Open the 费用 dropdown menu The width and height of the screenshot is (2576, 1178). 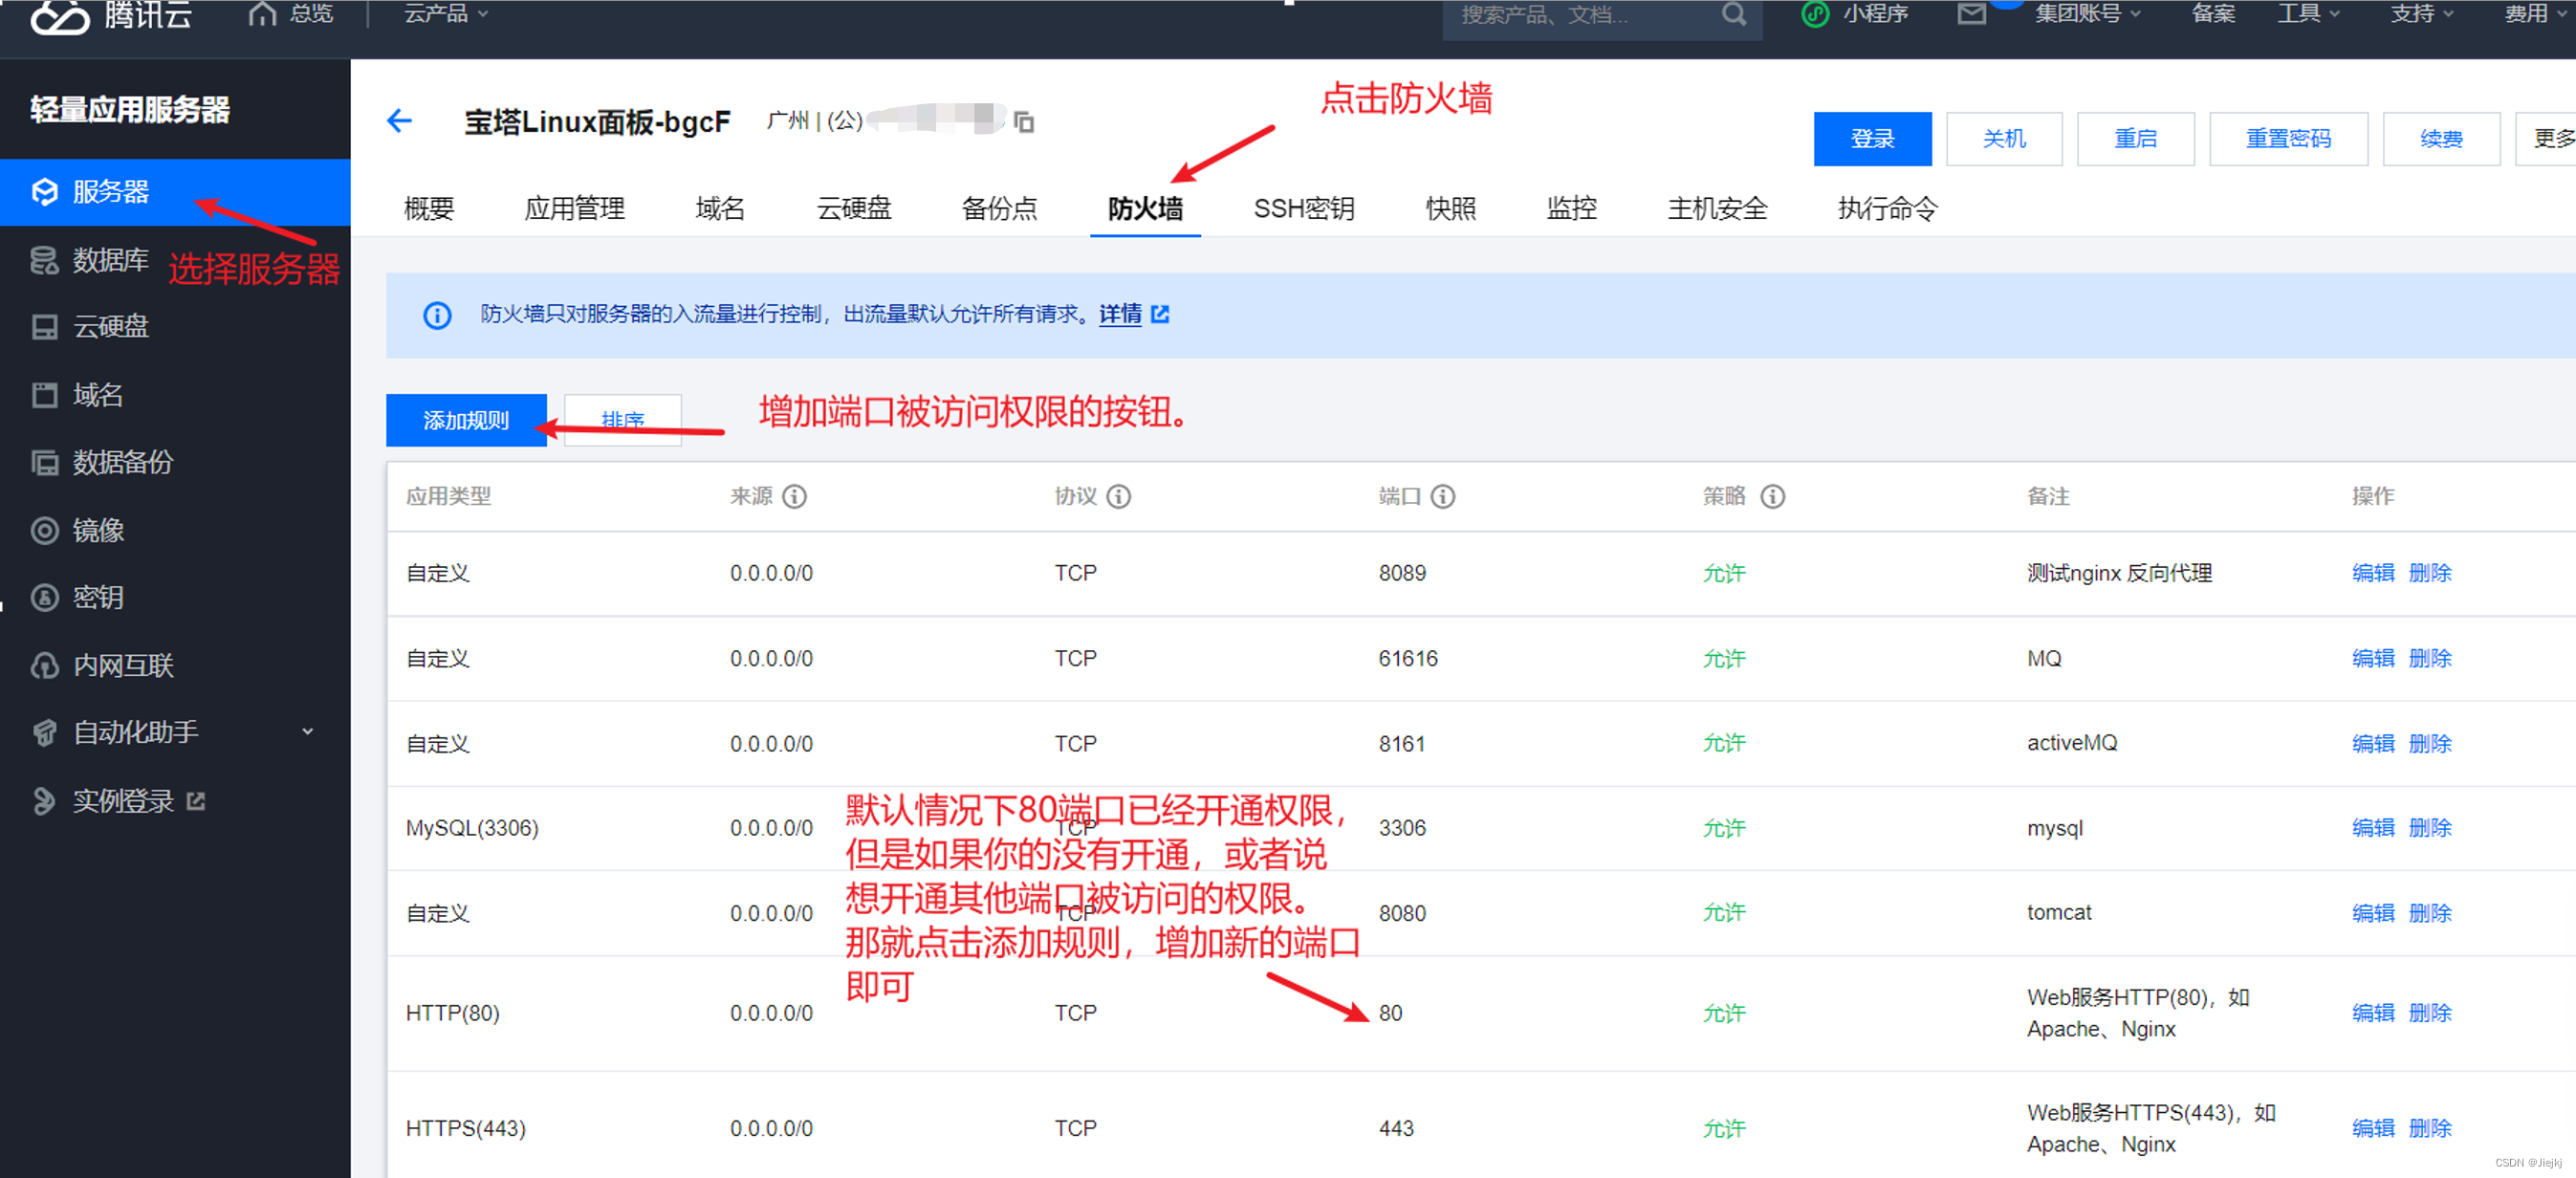(2535, 14)
